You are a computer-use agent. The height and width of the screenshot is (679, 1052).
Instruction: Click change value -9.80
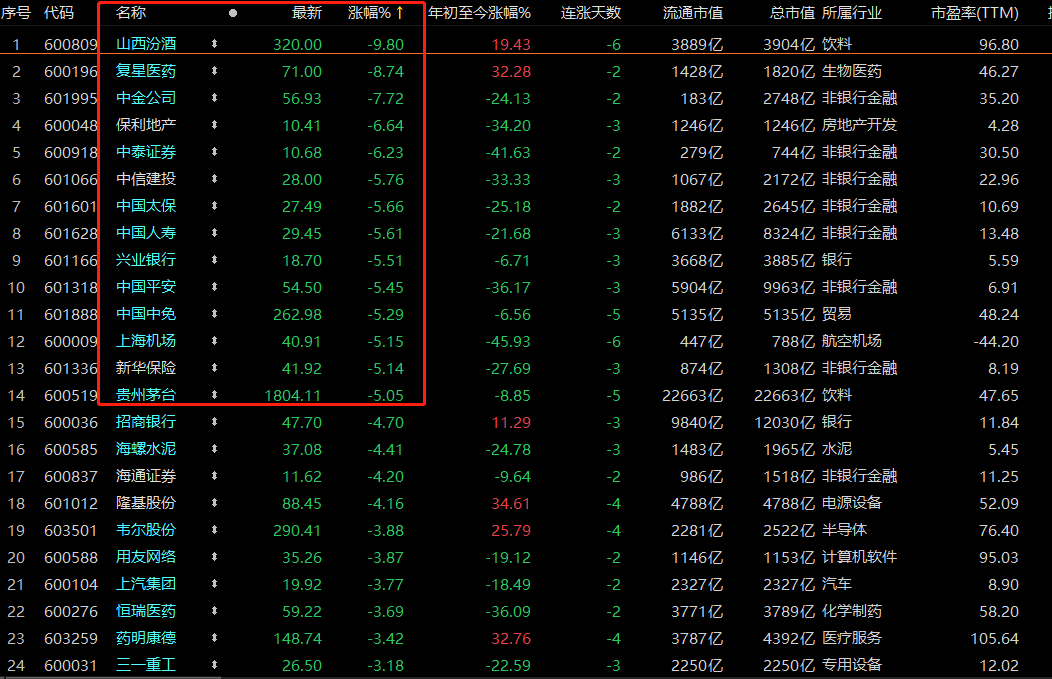385,44
